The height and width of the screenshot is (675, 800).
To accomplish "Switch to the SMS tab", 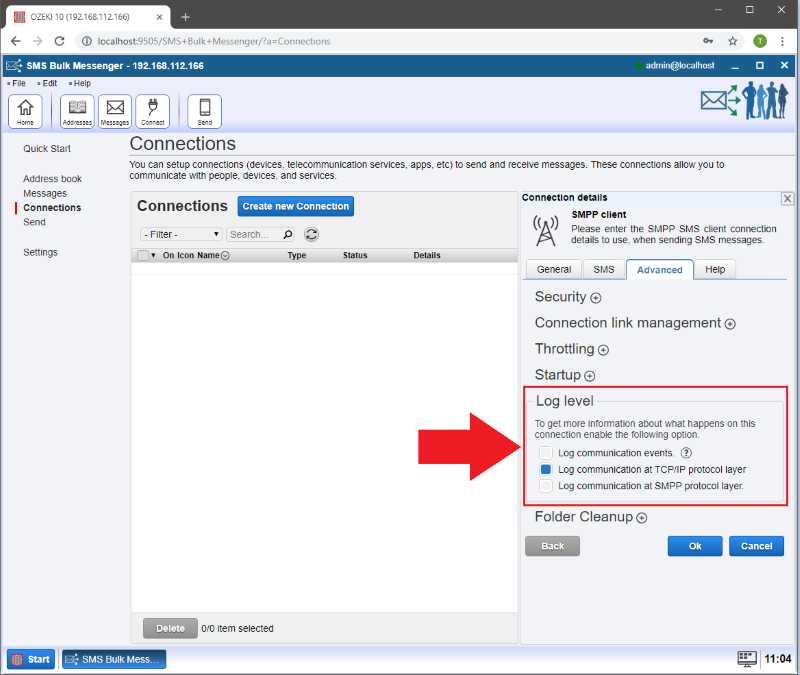I will tap(604, 269).
